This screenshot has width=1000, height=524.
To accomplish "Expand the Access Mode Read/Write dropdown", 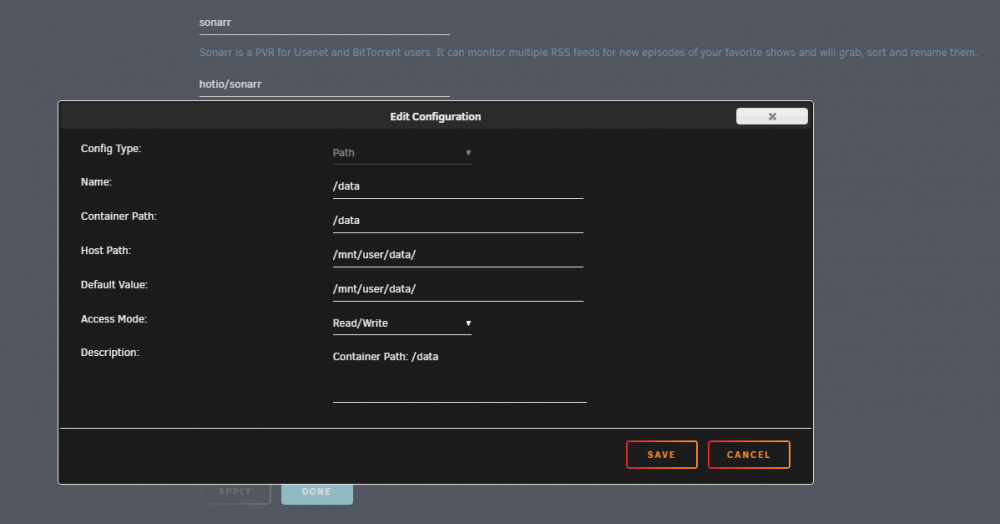I will [x=402, y=323].
